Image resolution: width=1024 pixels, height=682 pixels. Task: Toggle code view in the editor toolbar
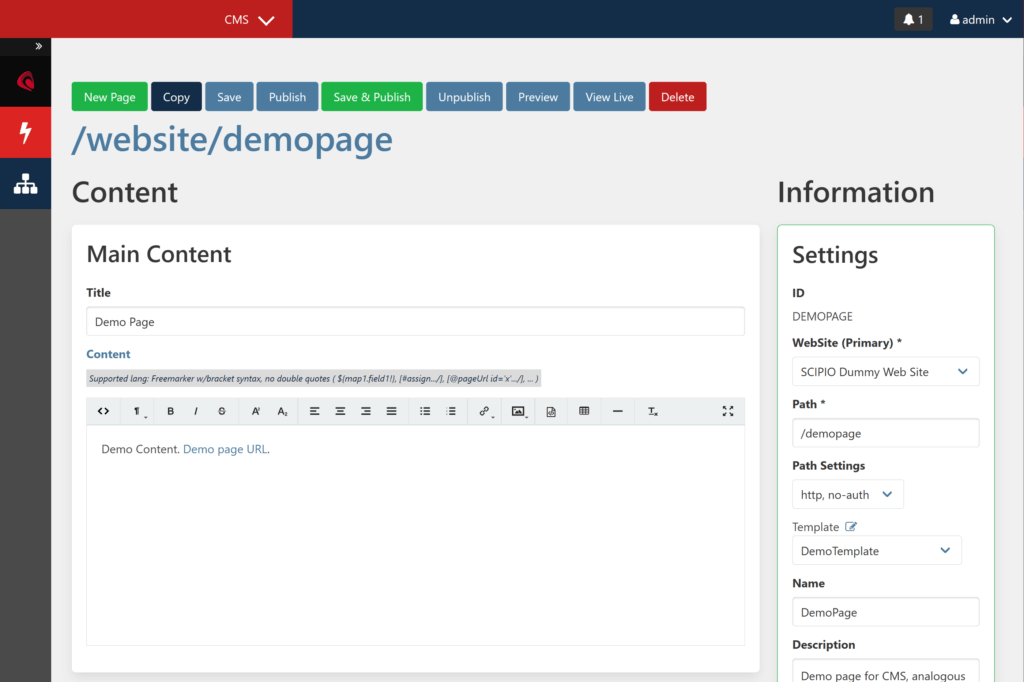[103, 411]
